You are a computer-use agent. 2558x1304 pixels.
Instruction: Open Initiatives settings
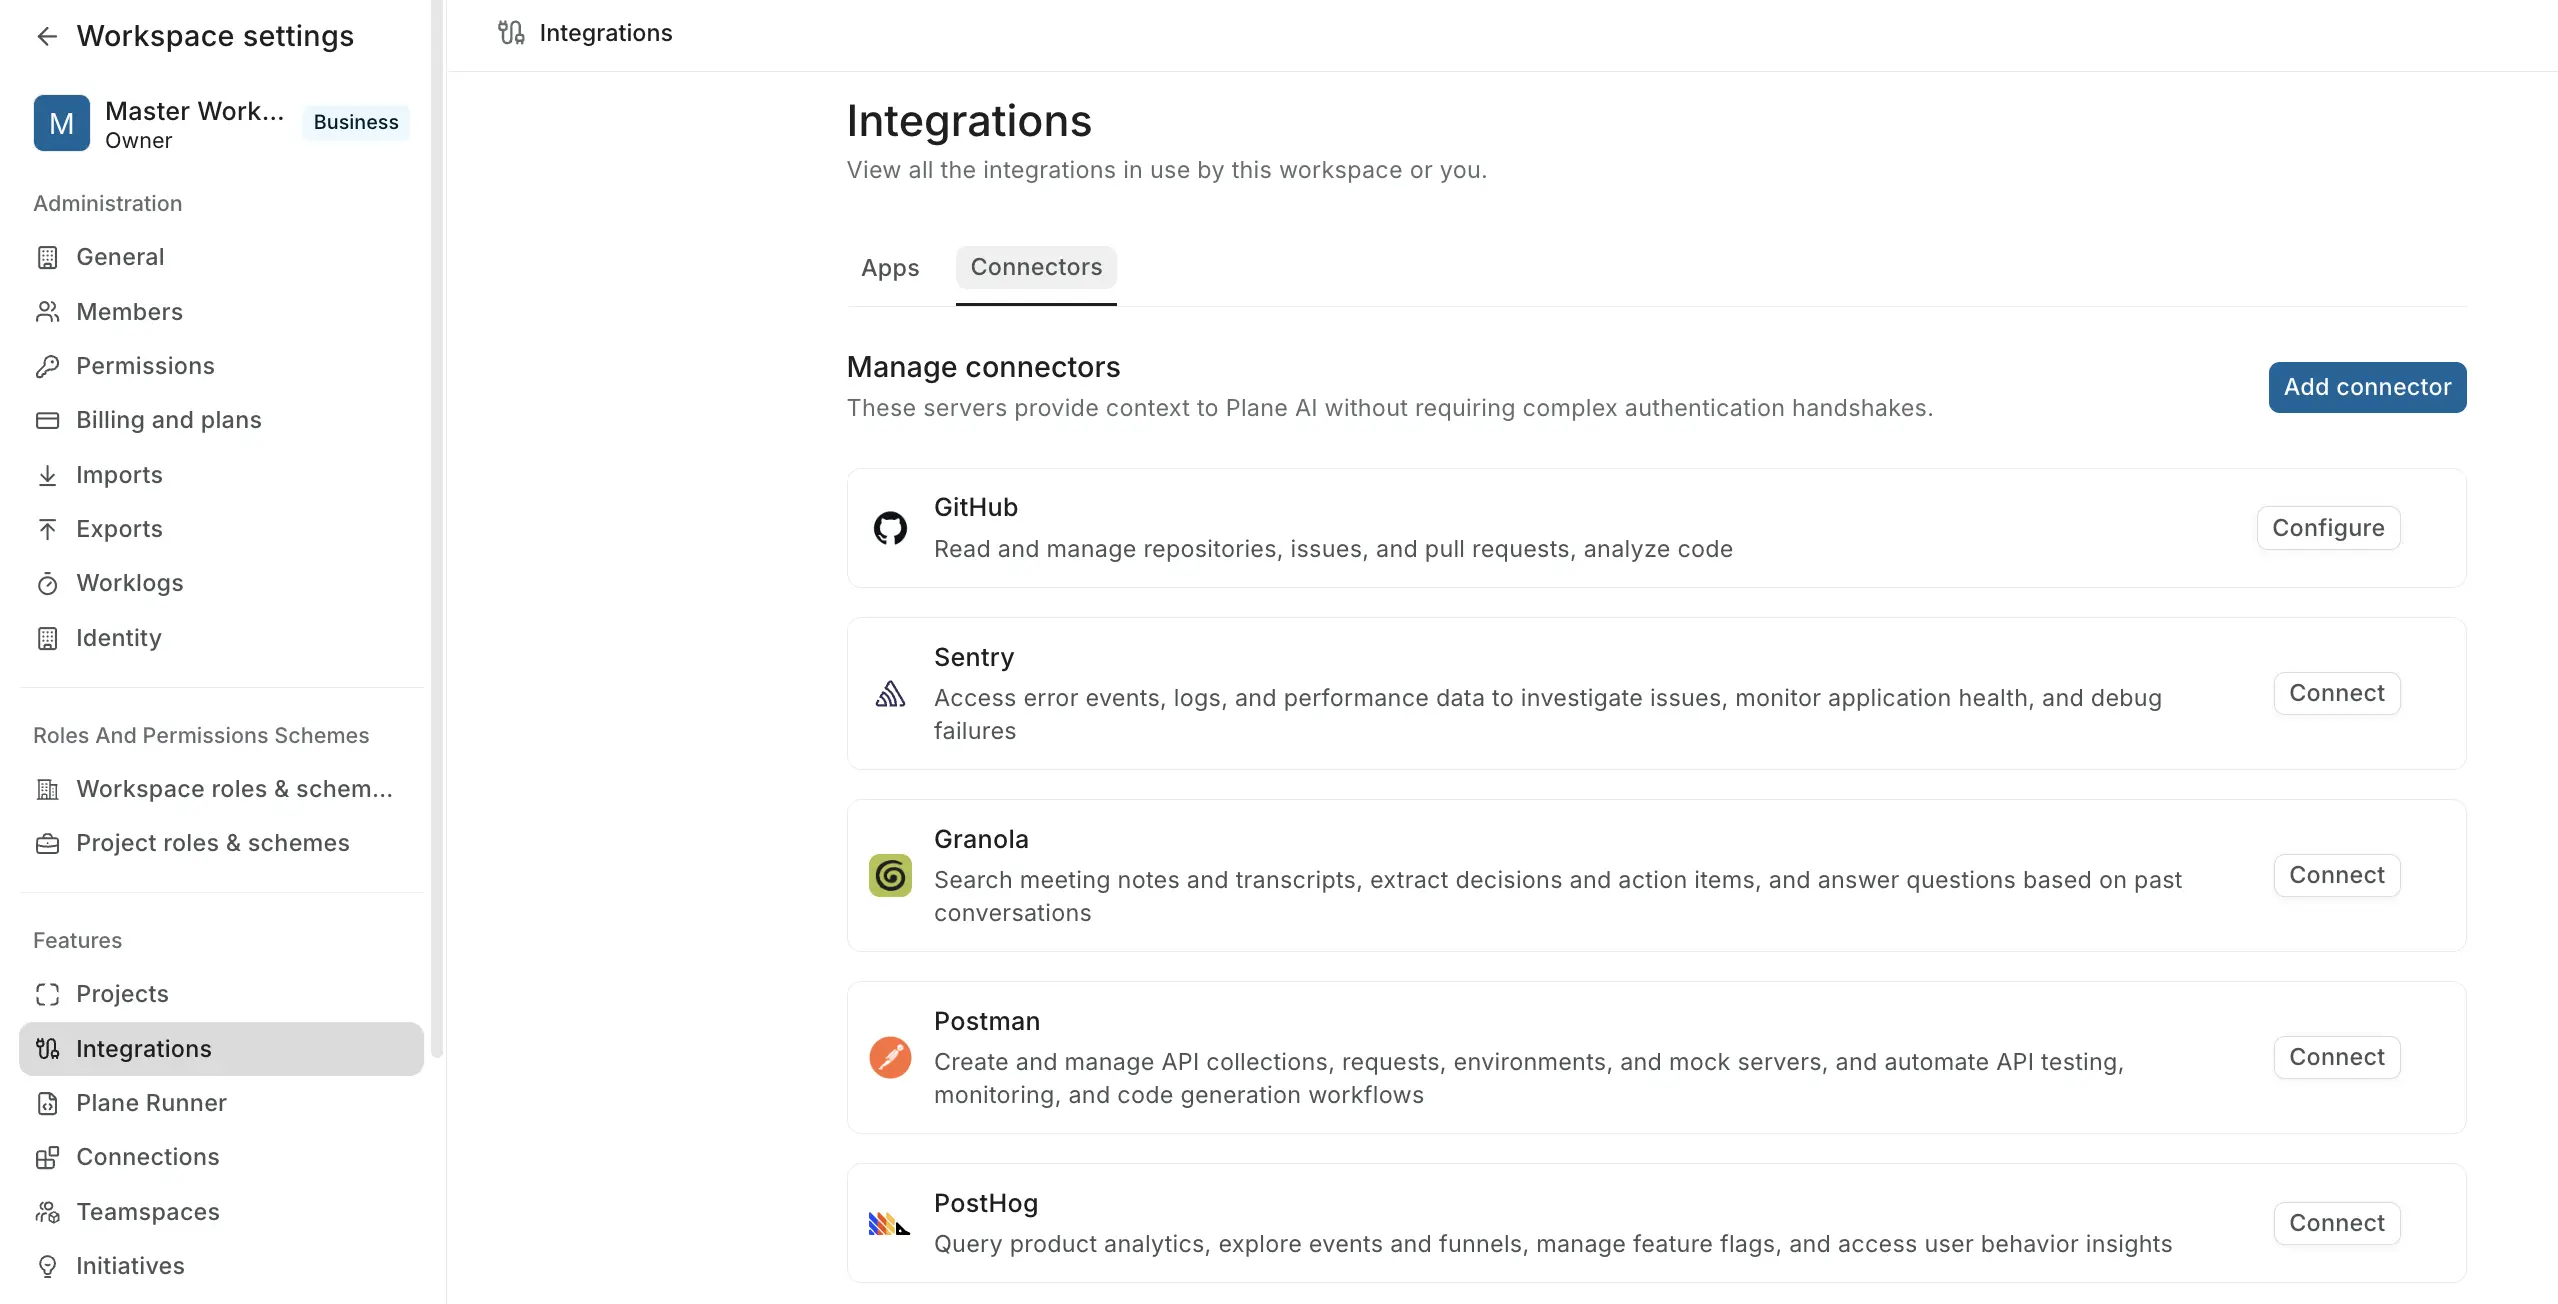click(x=221, y=1266)
